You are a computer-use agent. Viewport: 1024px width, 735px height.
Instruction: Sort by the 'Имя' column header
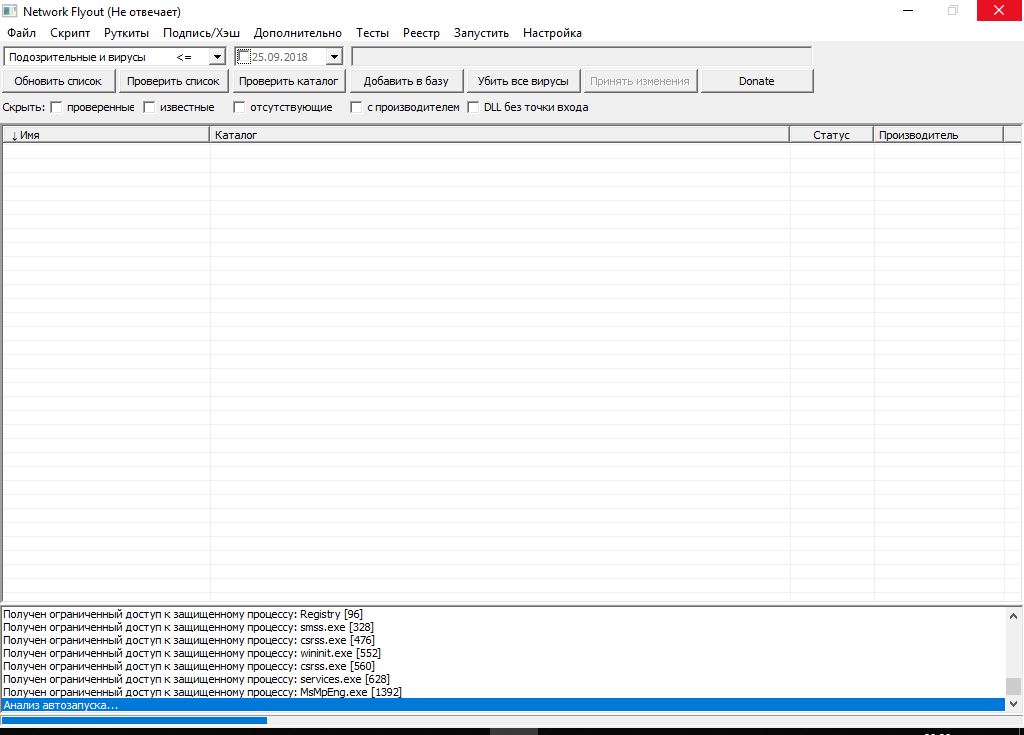pyautogui.click(x=105, y=135)
